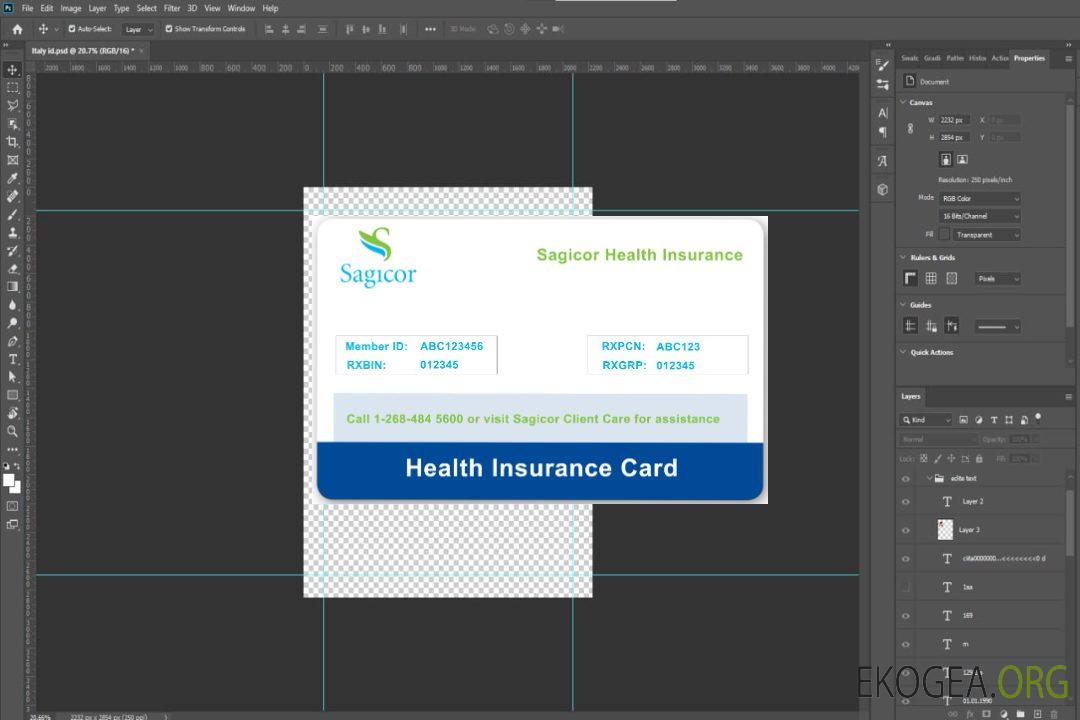The height and width of the screenshot is (720, 1080).
Task: Toggle Quick Mask mode icon
Action: point(12,506)
